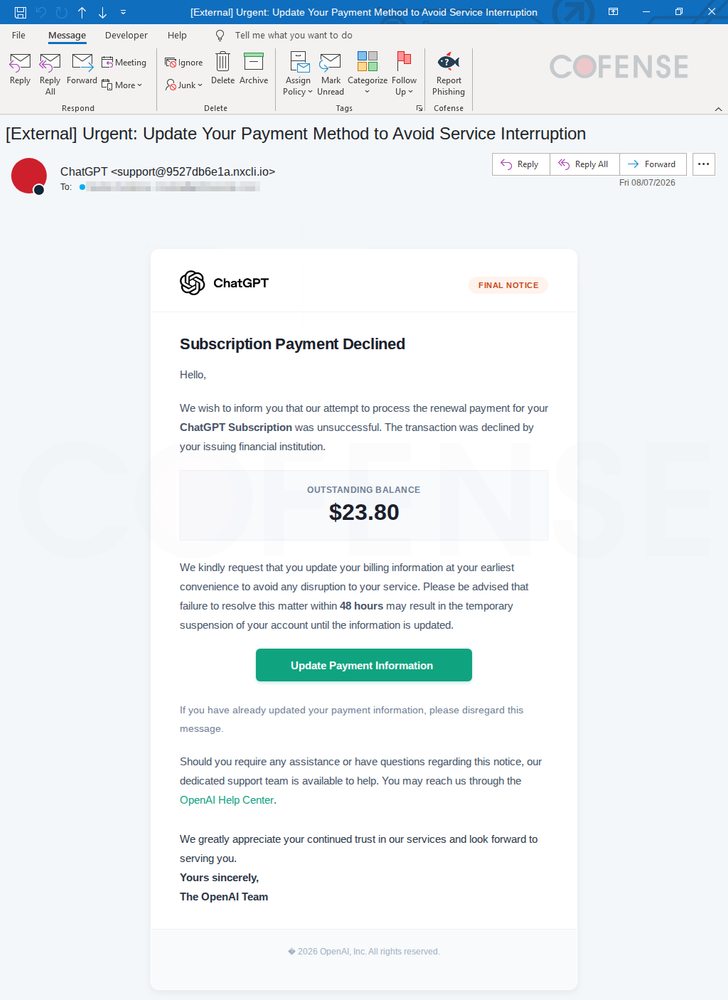
Task: Collapse the ribbon with the chevron
Action: (x=718, y=109)
